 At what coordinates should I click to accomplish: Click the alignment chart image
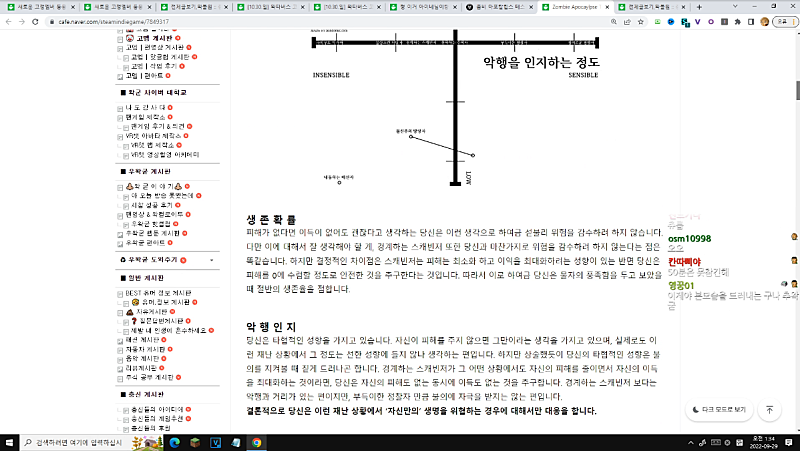click(x=455, y=108)
